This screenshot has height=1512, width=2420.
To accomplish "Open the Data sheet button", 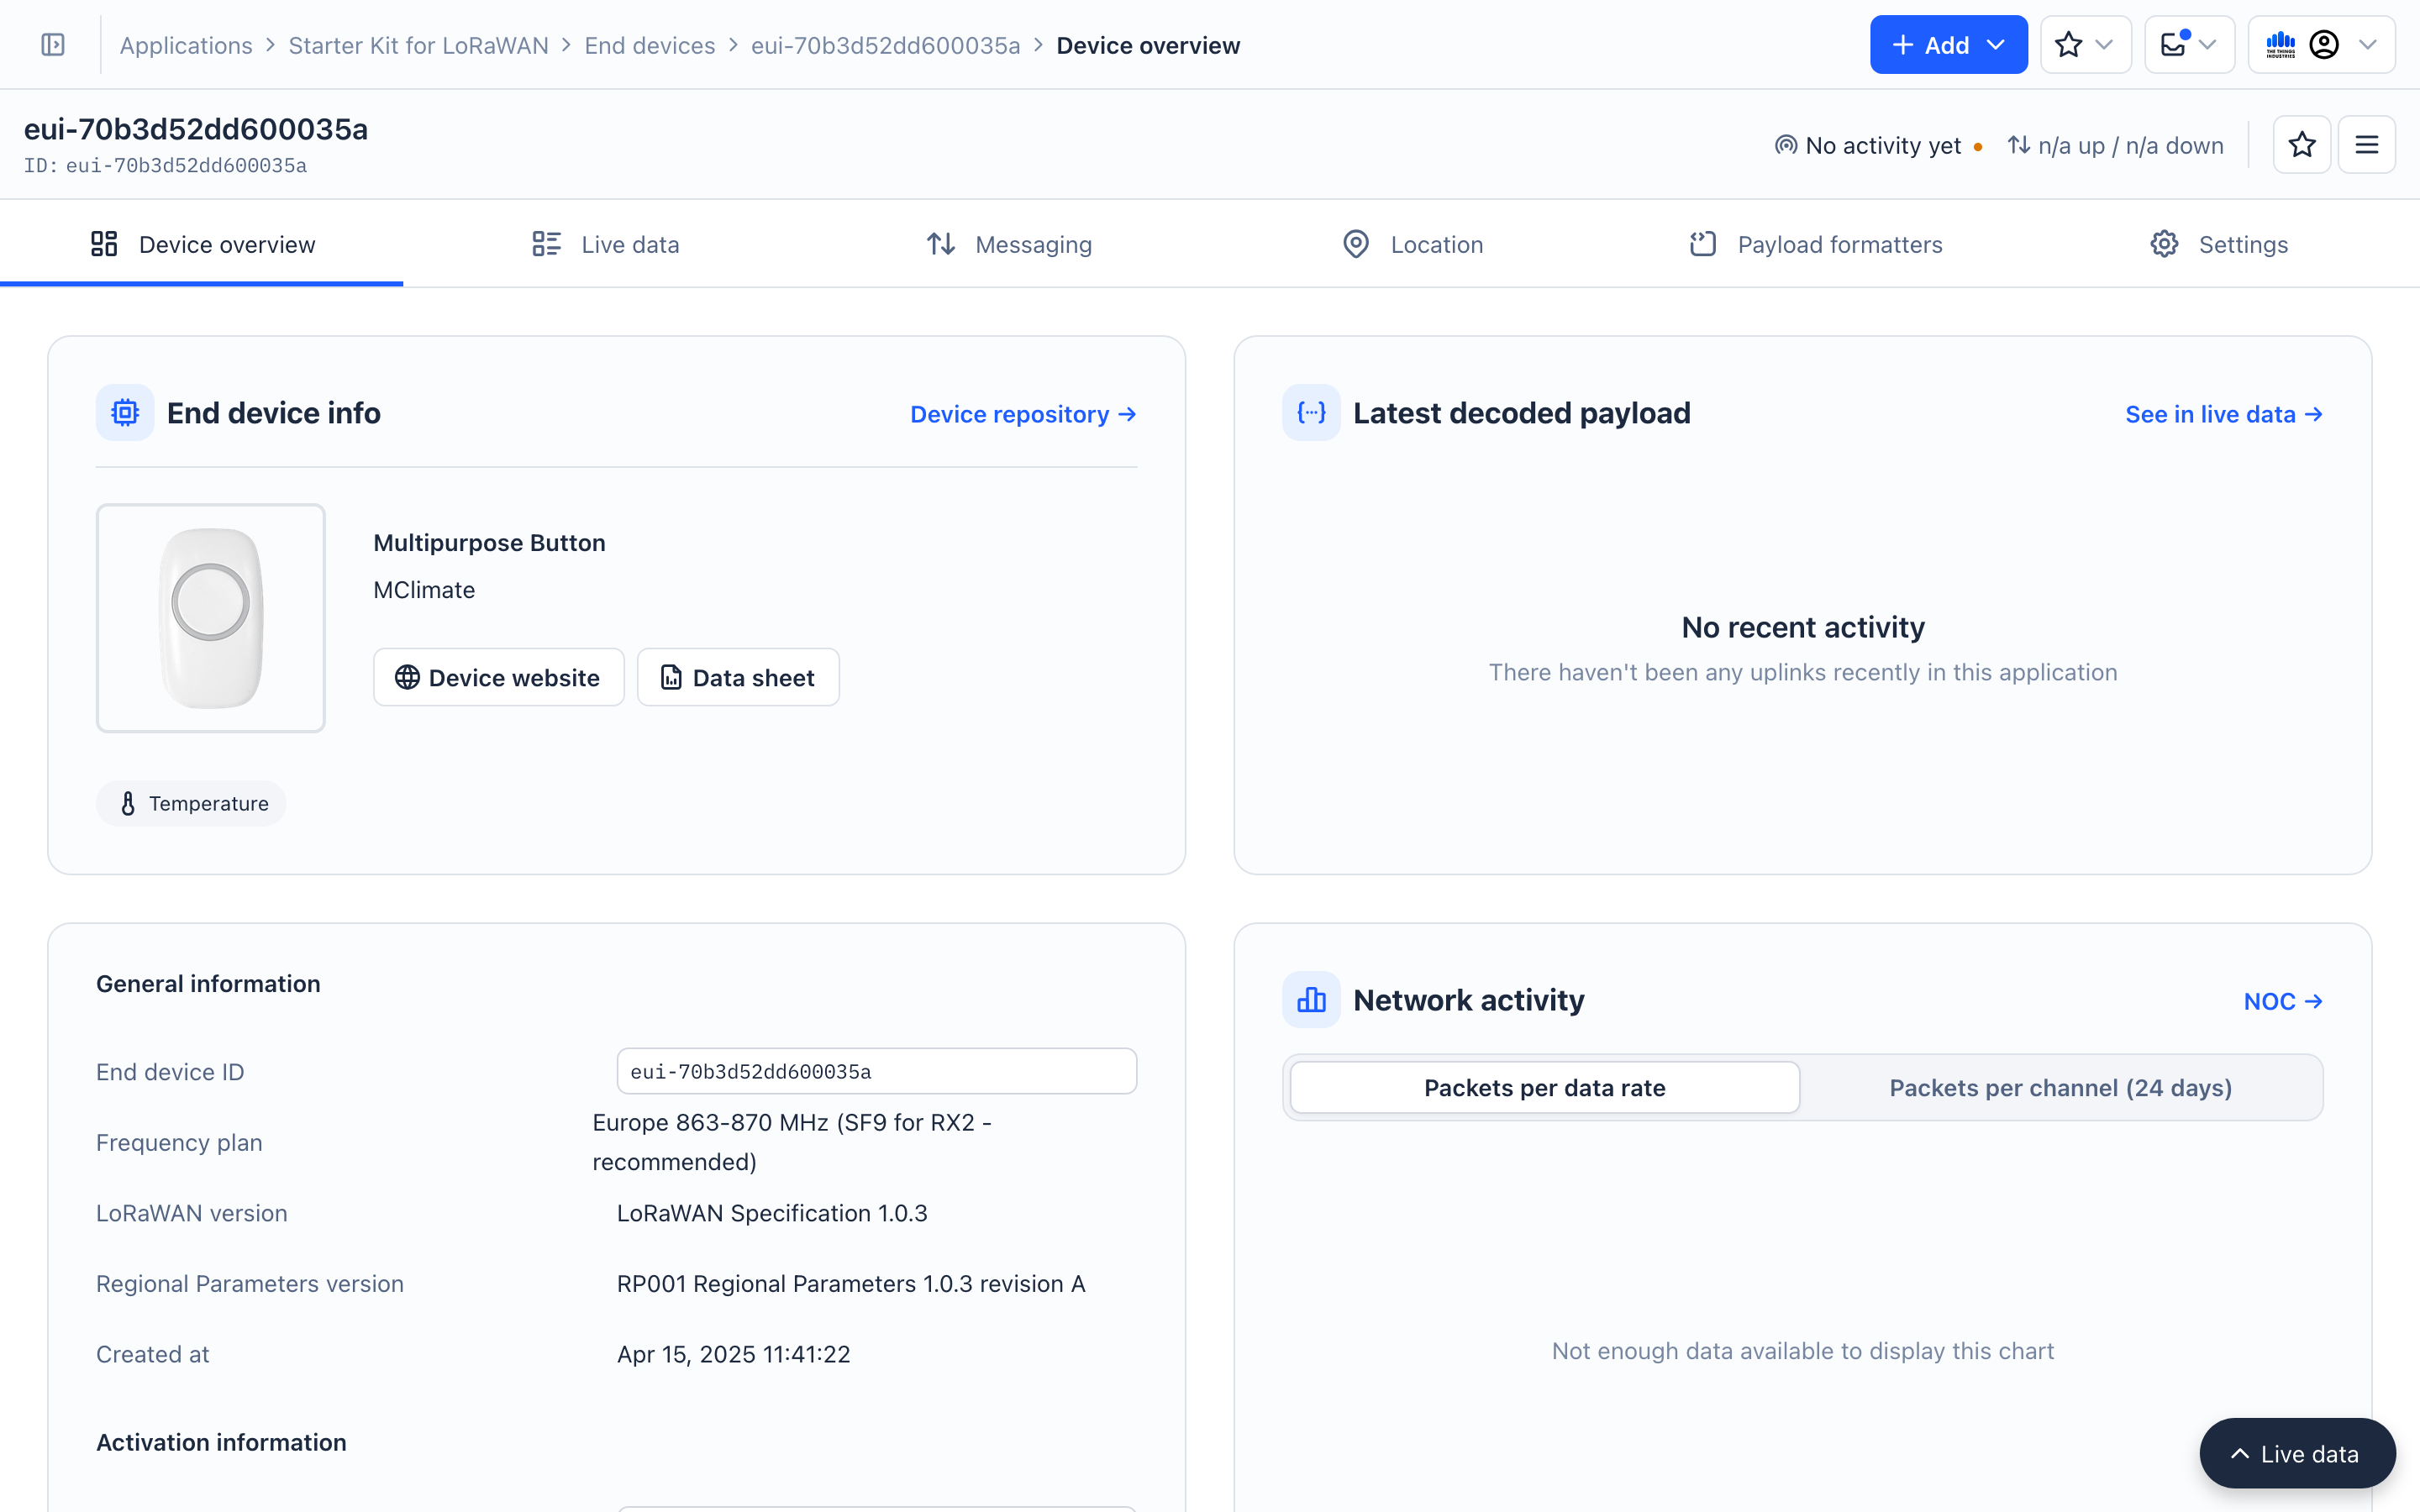I will point(738,678).
